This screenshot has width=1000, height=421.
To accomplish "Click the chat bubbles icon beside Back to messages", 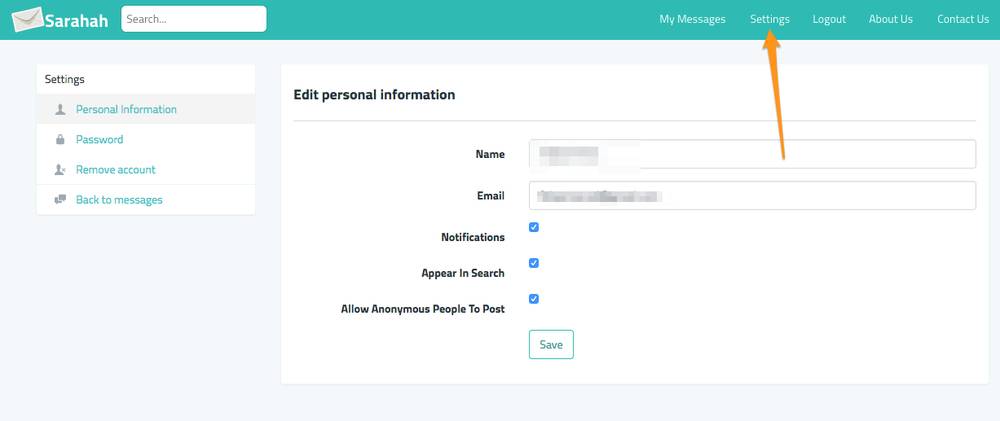I will [x=60, y=200].
